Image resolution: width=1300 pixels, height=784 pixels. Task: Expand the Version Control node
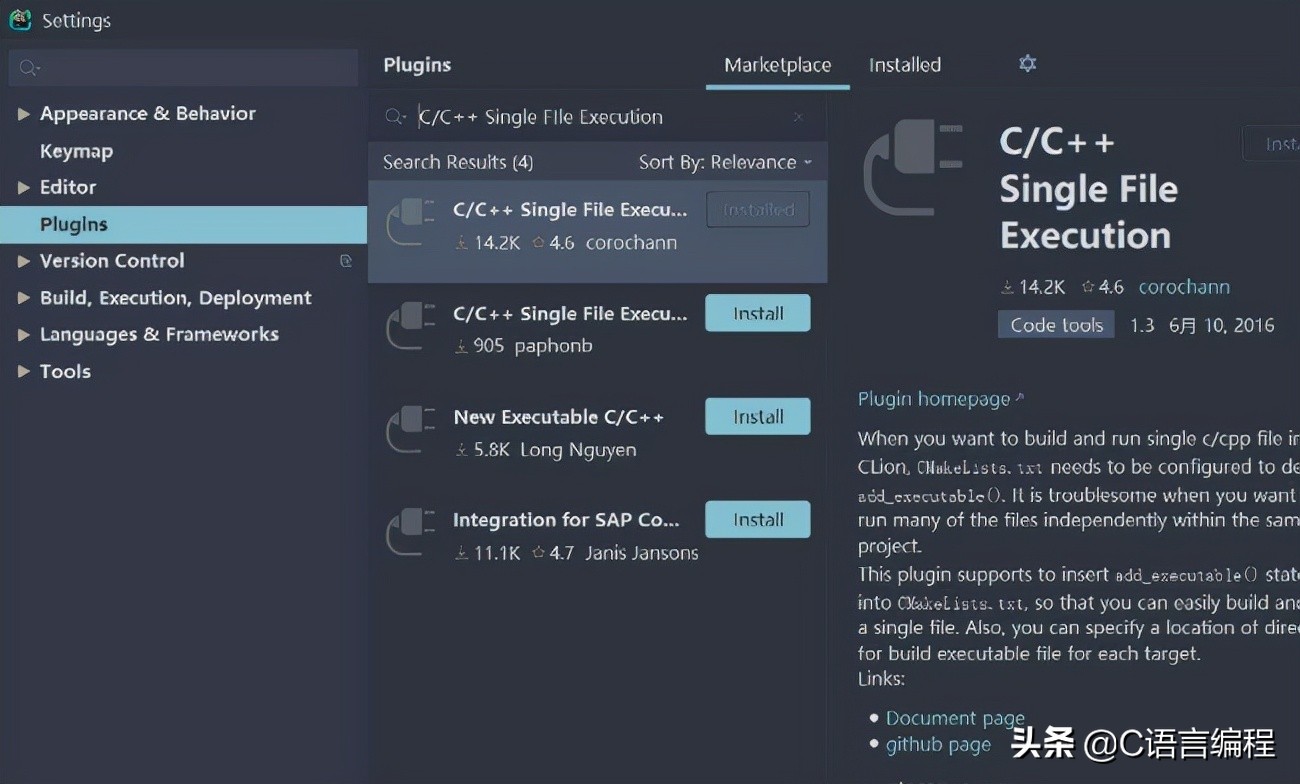23,261
